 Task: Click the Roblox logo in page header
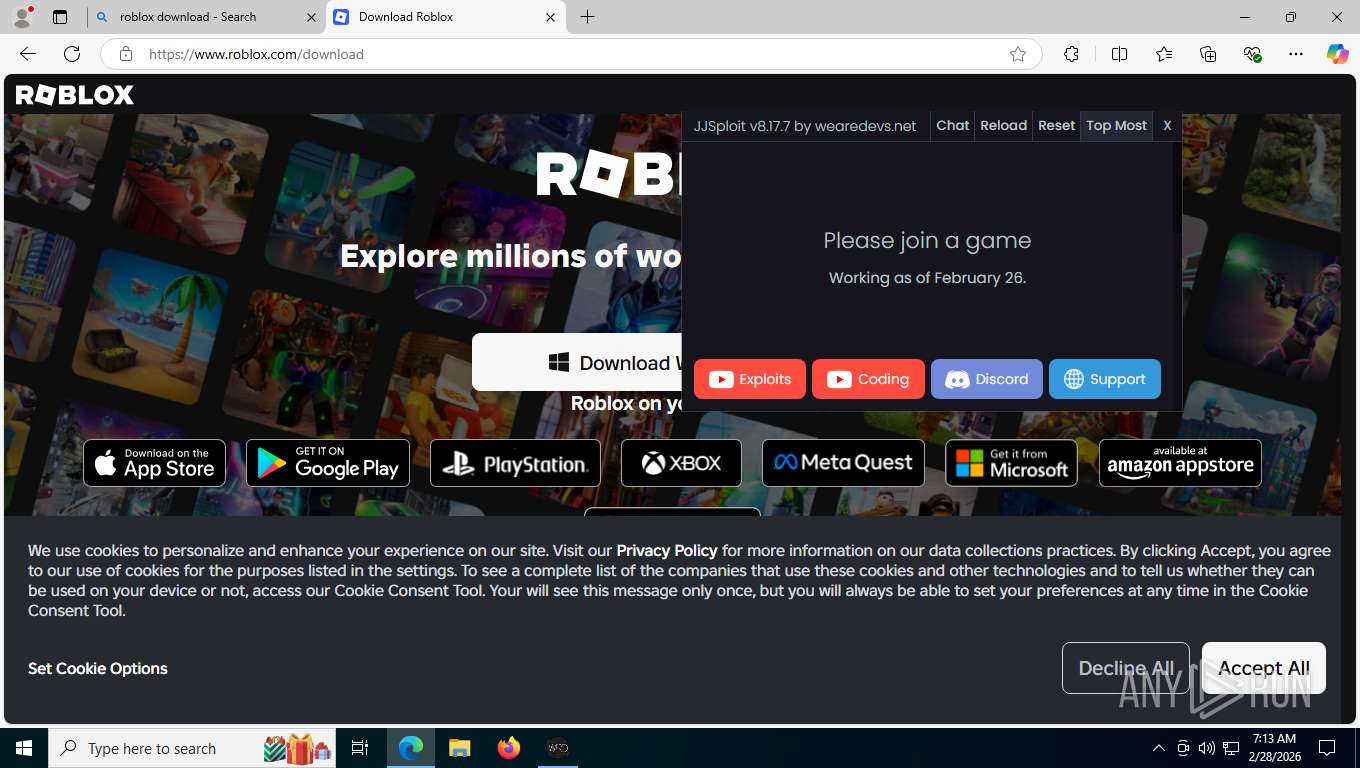point(75,95)
